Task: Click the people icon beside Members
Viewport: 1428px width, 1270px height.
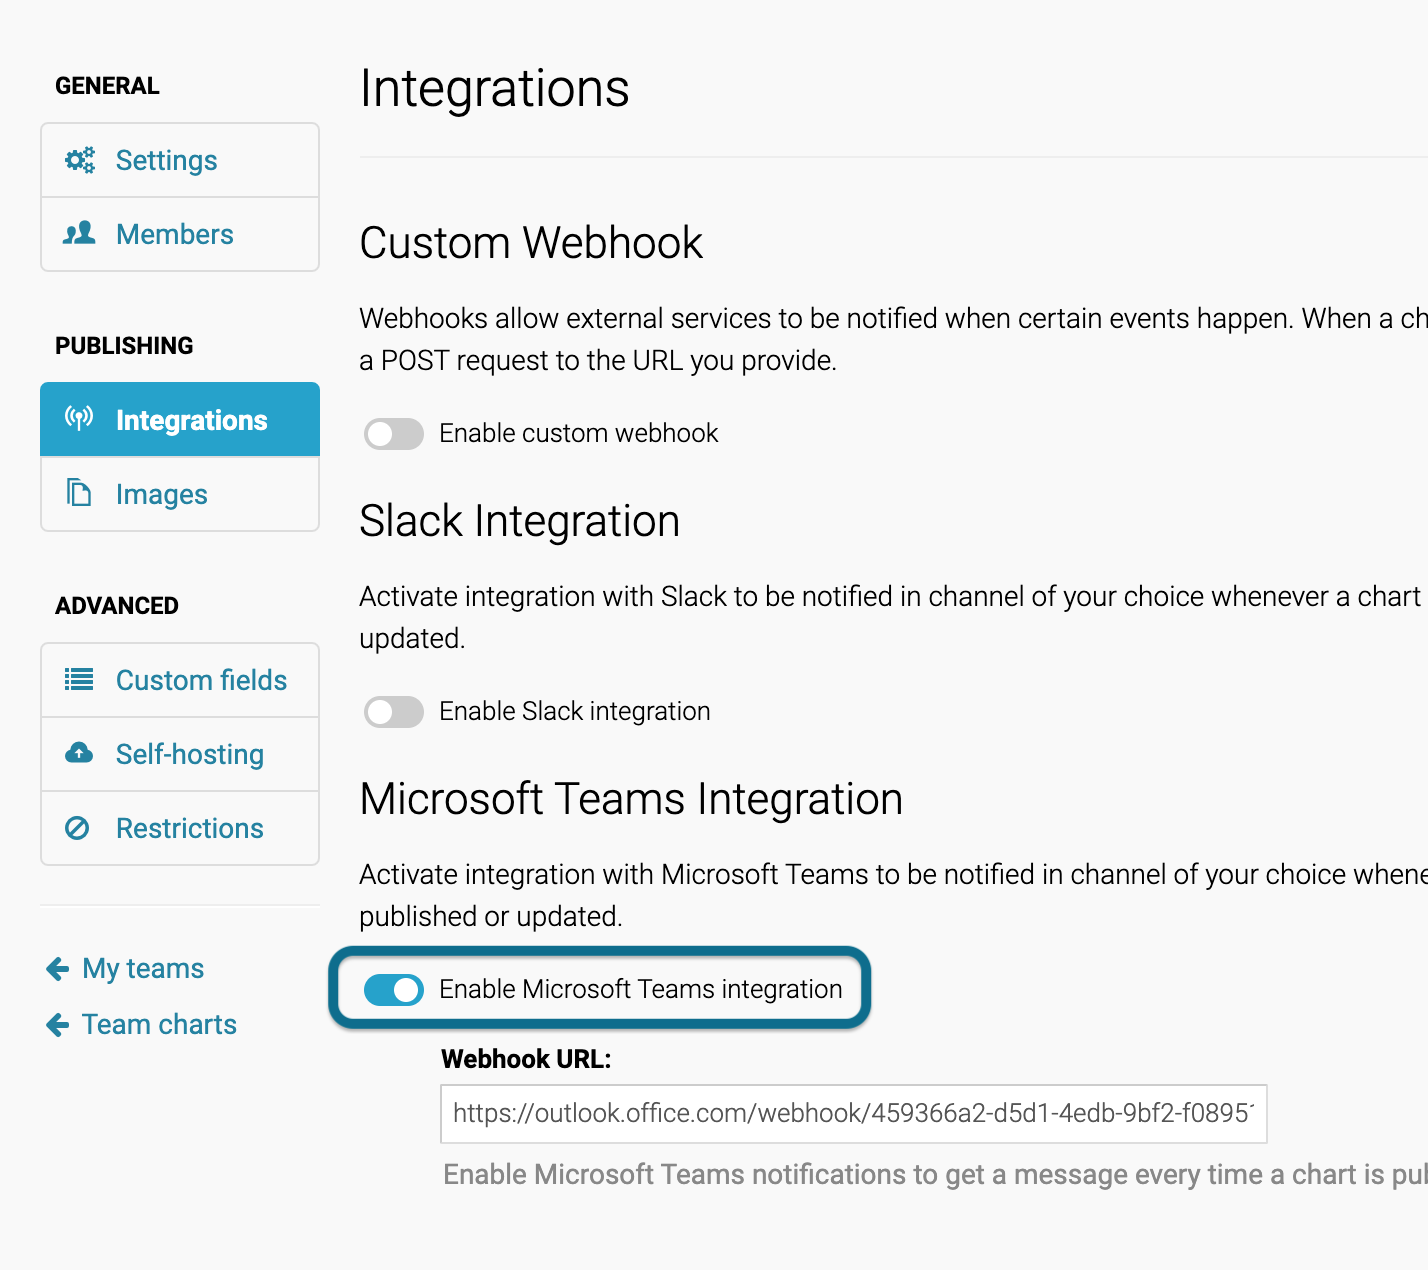Action: [79, 234]
